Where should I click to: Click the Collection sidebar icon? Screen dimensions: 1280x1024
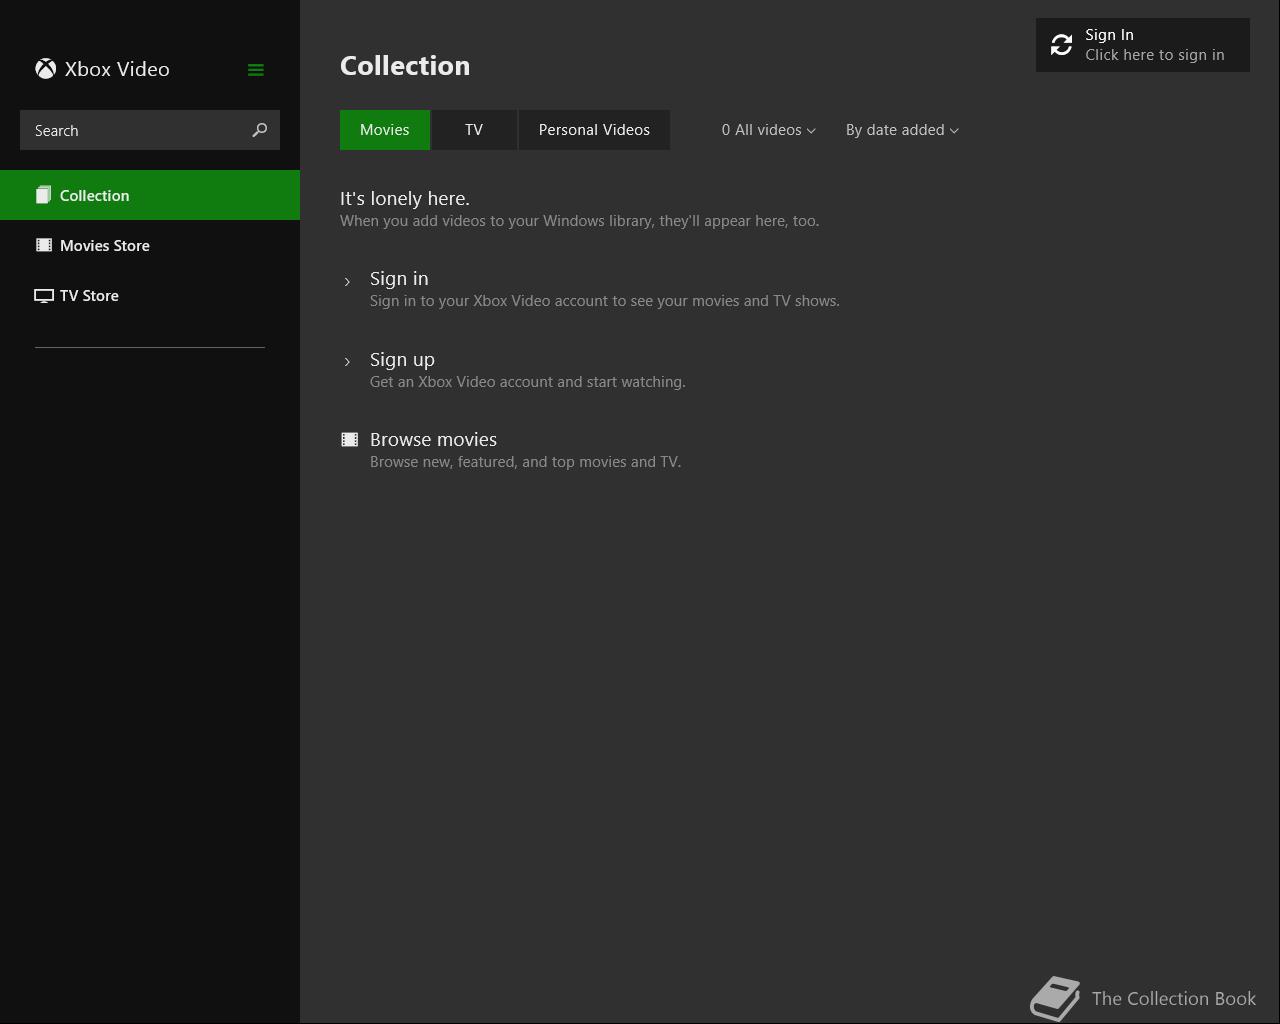click(43, 195)
